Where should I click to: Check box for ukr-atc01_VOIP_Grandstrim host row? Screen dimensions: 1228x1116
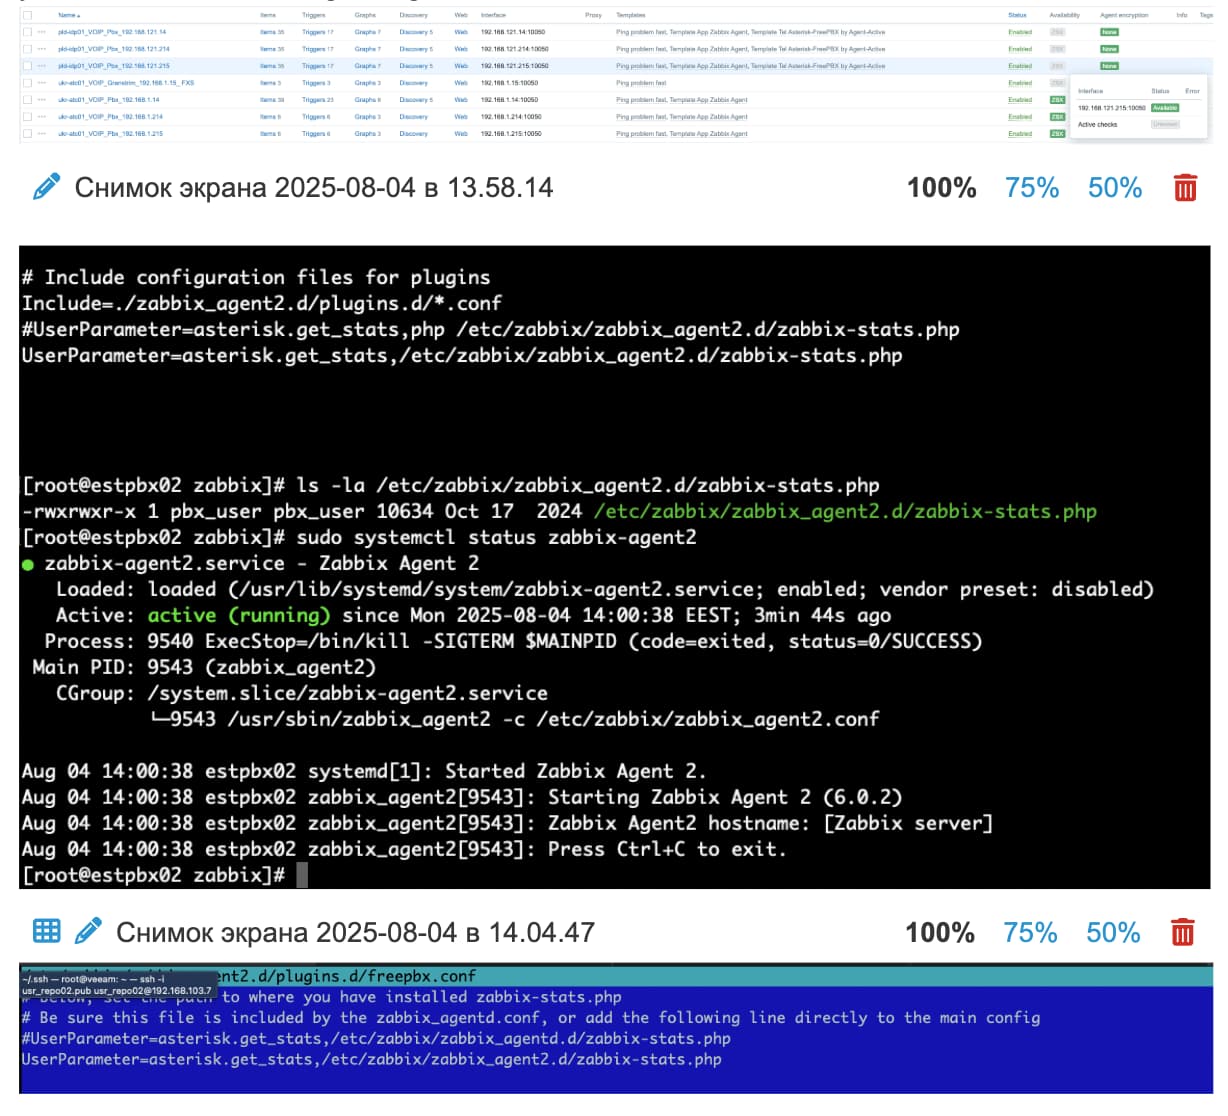[x=27, y=83]
